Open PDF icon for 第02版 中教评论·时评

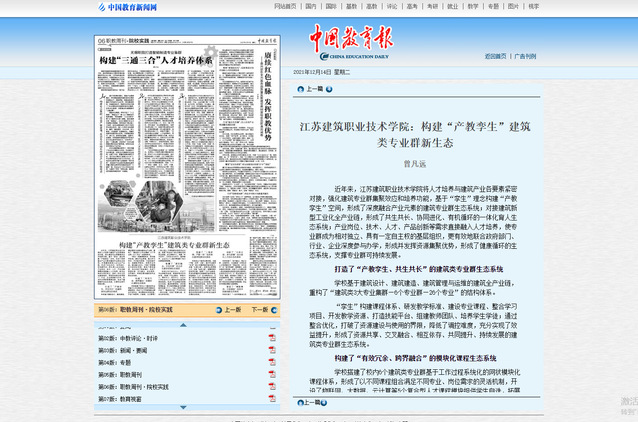tap(272, 338)
